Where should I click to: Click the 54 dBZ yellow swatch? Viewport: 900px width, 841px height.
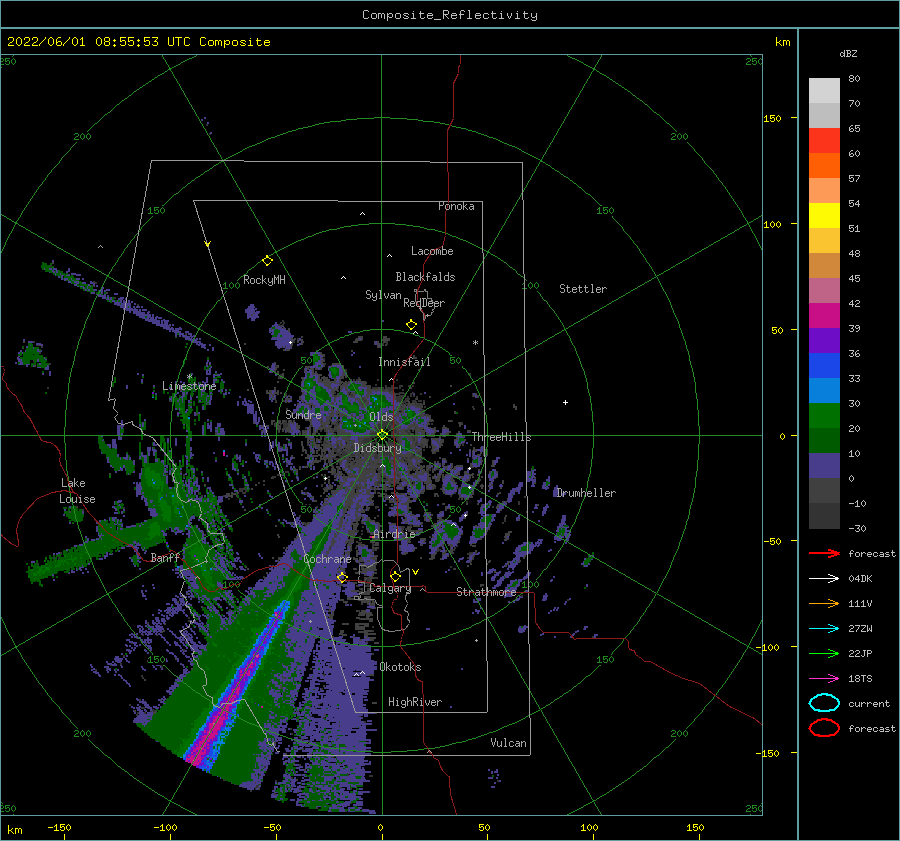(x=824, y=215)
